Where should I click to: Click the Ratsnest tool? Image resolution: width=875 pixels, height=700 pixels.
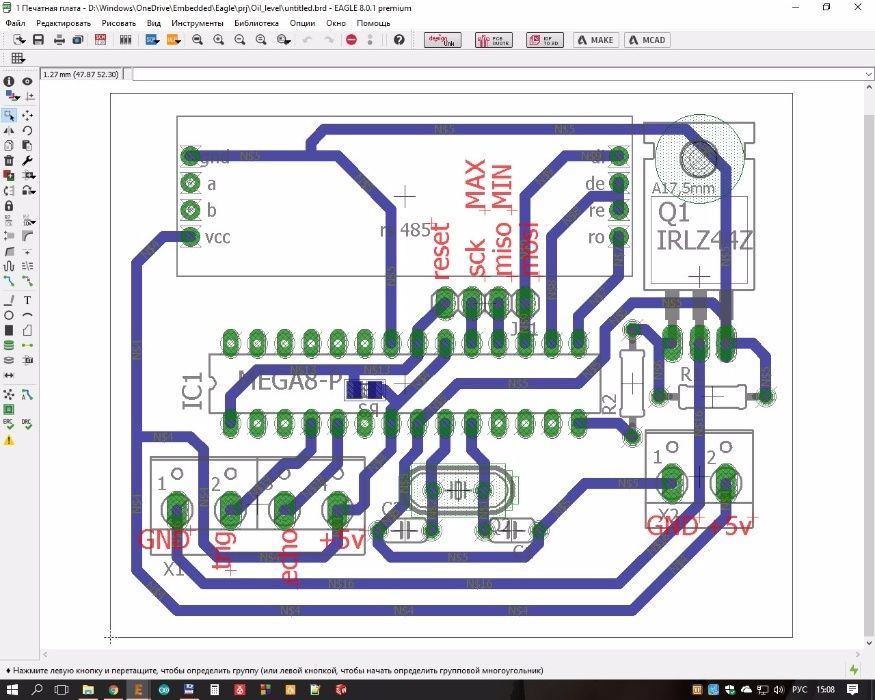9,395
